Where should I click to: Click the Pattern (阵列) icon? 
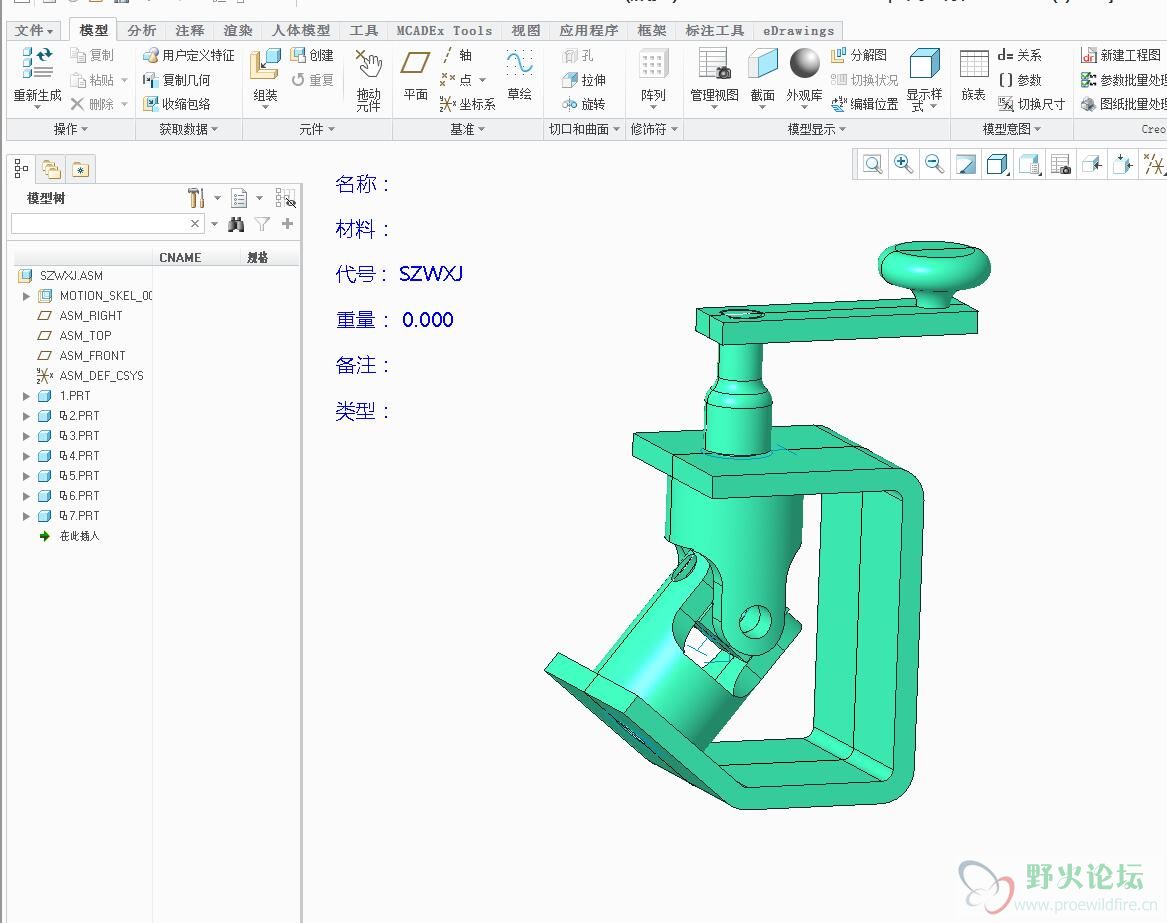point(653,74)
